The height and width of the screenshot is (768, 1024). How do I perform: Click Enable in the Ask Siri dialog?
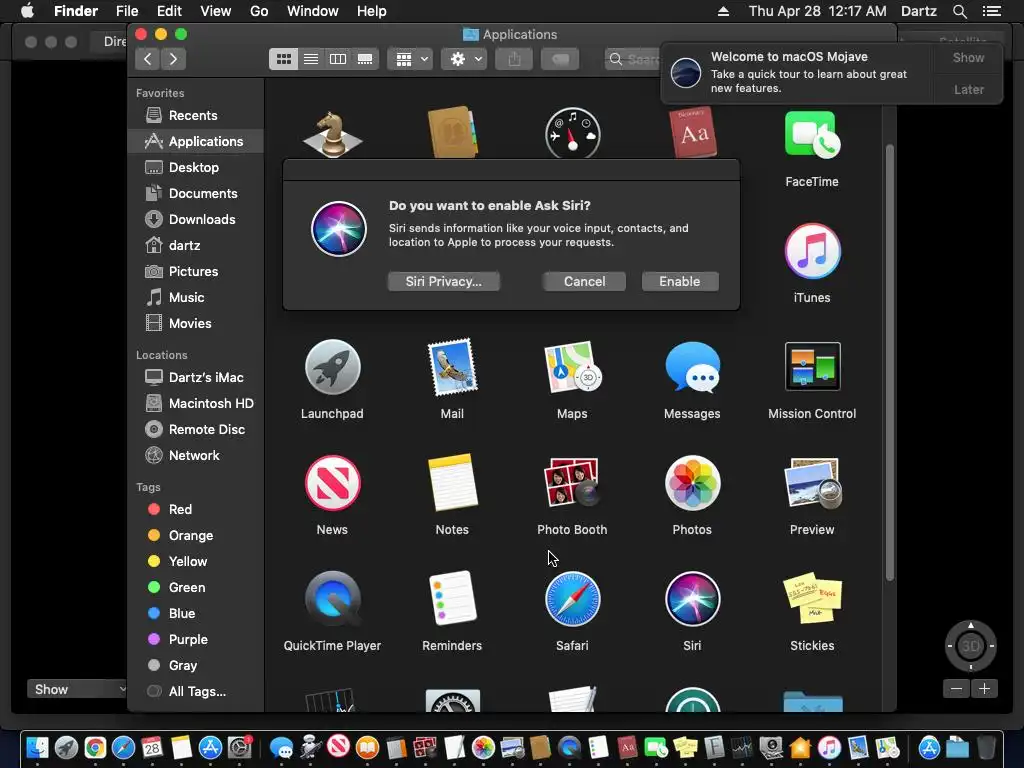pyautogui.click(x=680, y=281)
